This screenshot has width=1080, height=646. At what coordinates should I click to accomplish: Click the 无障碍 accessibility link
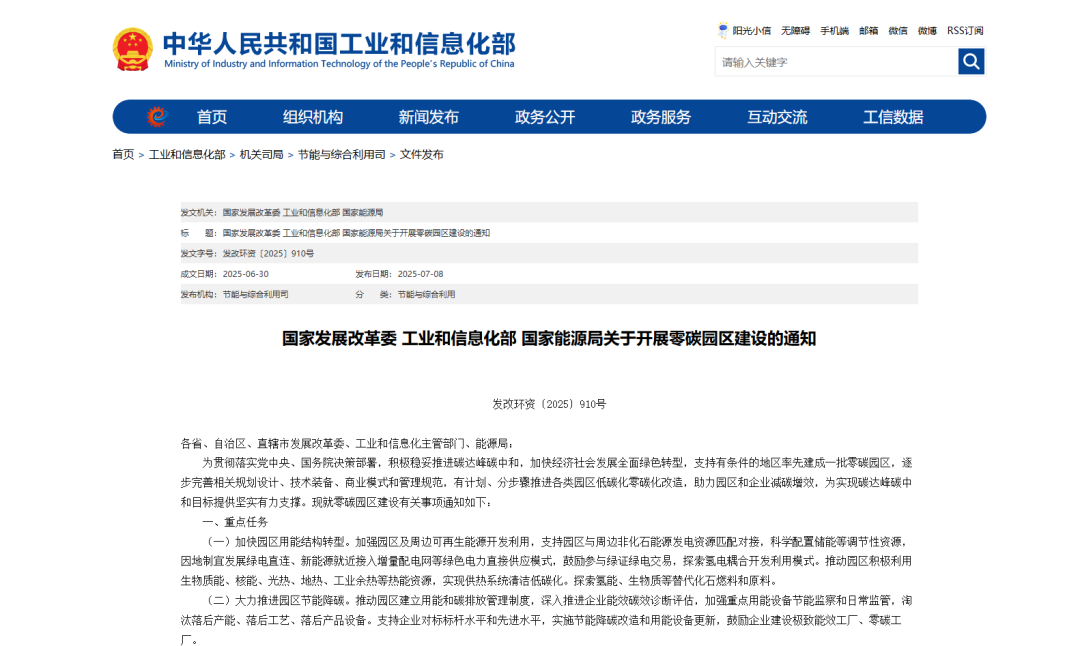pos(796,31)
